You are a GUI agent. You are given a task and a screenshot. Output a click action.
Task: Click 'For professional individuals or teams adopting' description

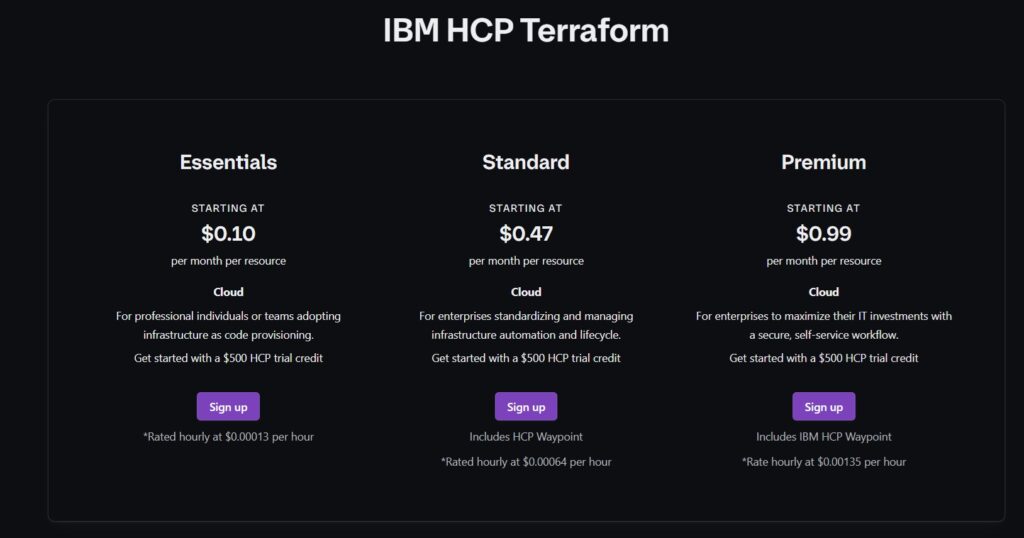pos(228,316)
